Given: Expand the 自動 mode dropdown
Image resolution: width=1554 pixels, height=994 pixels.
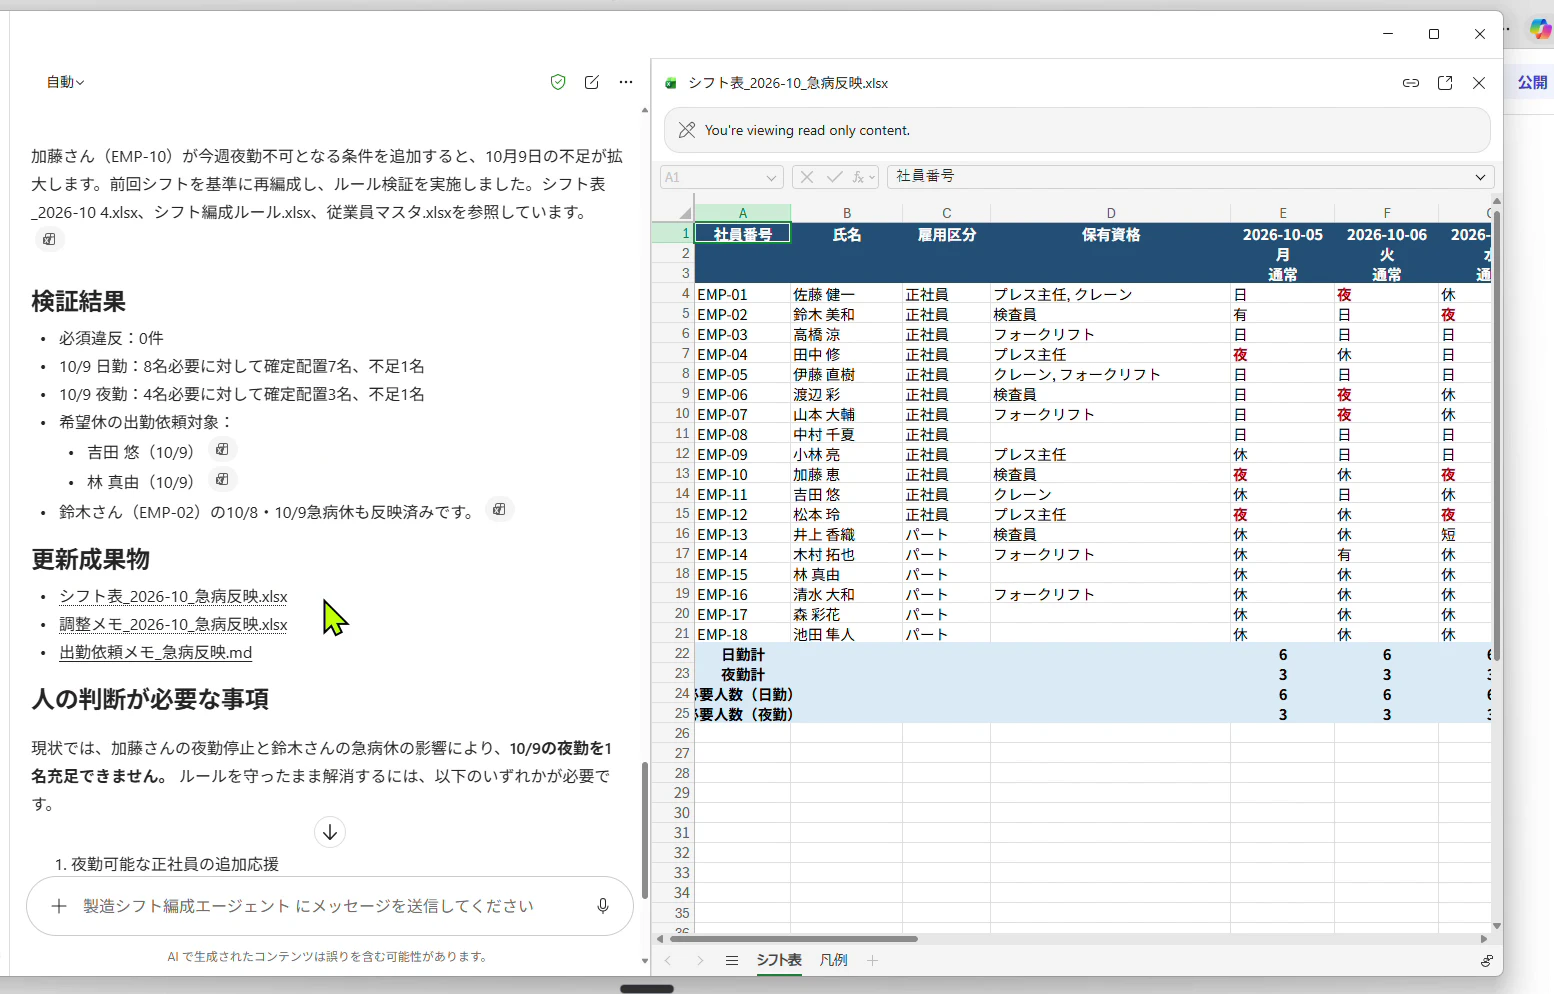Looking at the screenshot, I should click(x=65, y=82).
